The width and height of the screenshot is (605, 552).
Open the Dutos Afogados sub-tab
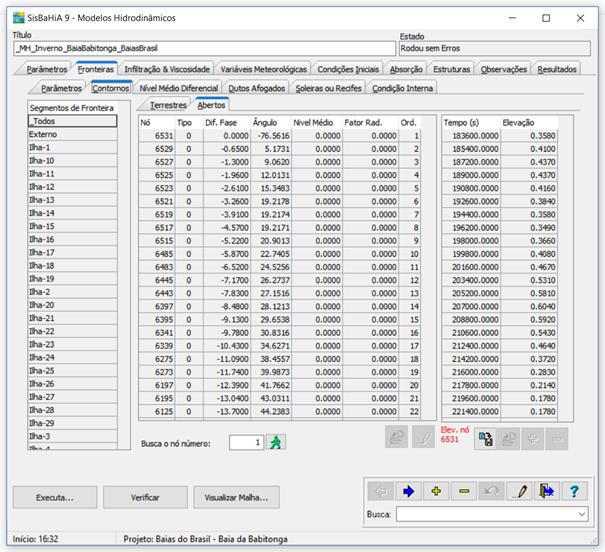[257, 88]
